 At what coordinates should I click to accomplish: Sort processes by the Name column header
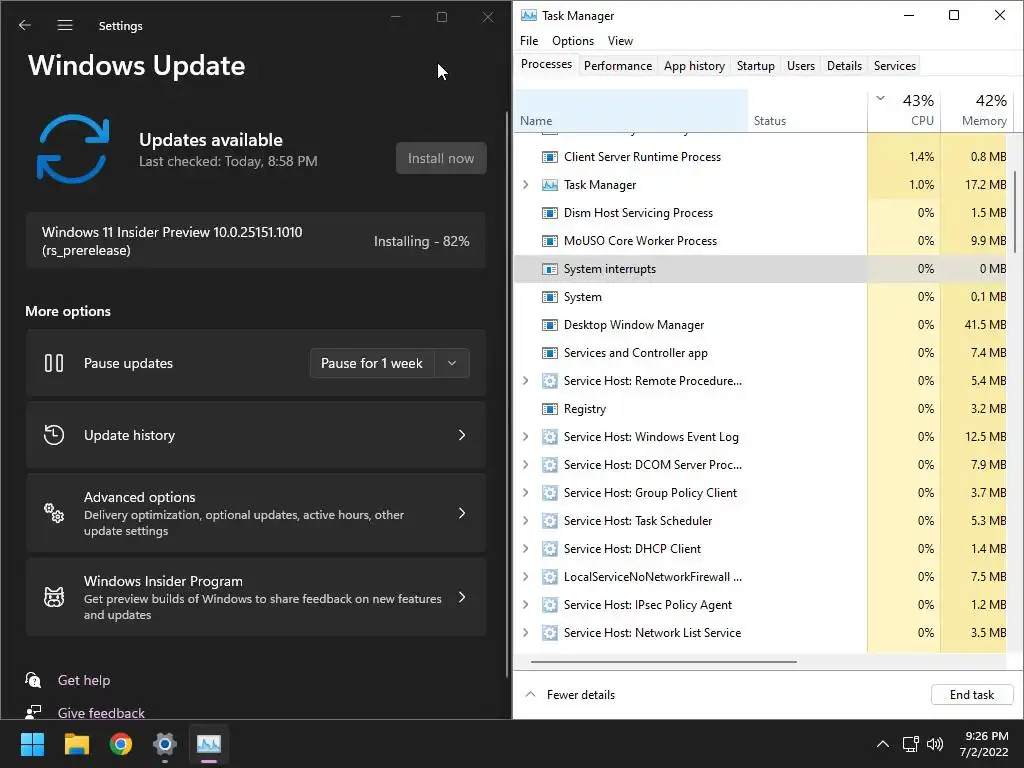pyautogui.click(x=631, y=110)
